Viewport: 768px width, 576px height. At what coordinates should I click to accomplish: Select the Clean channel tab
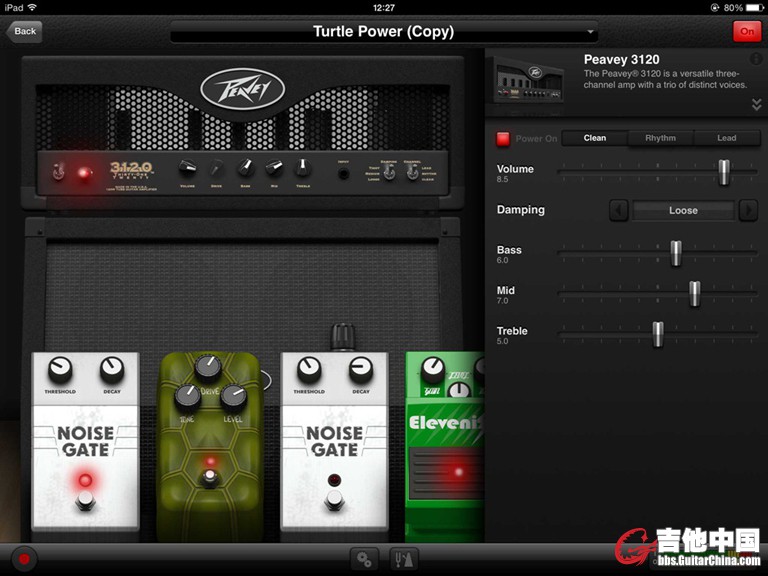[595, 138]
